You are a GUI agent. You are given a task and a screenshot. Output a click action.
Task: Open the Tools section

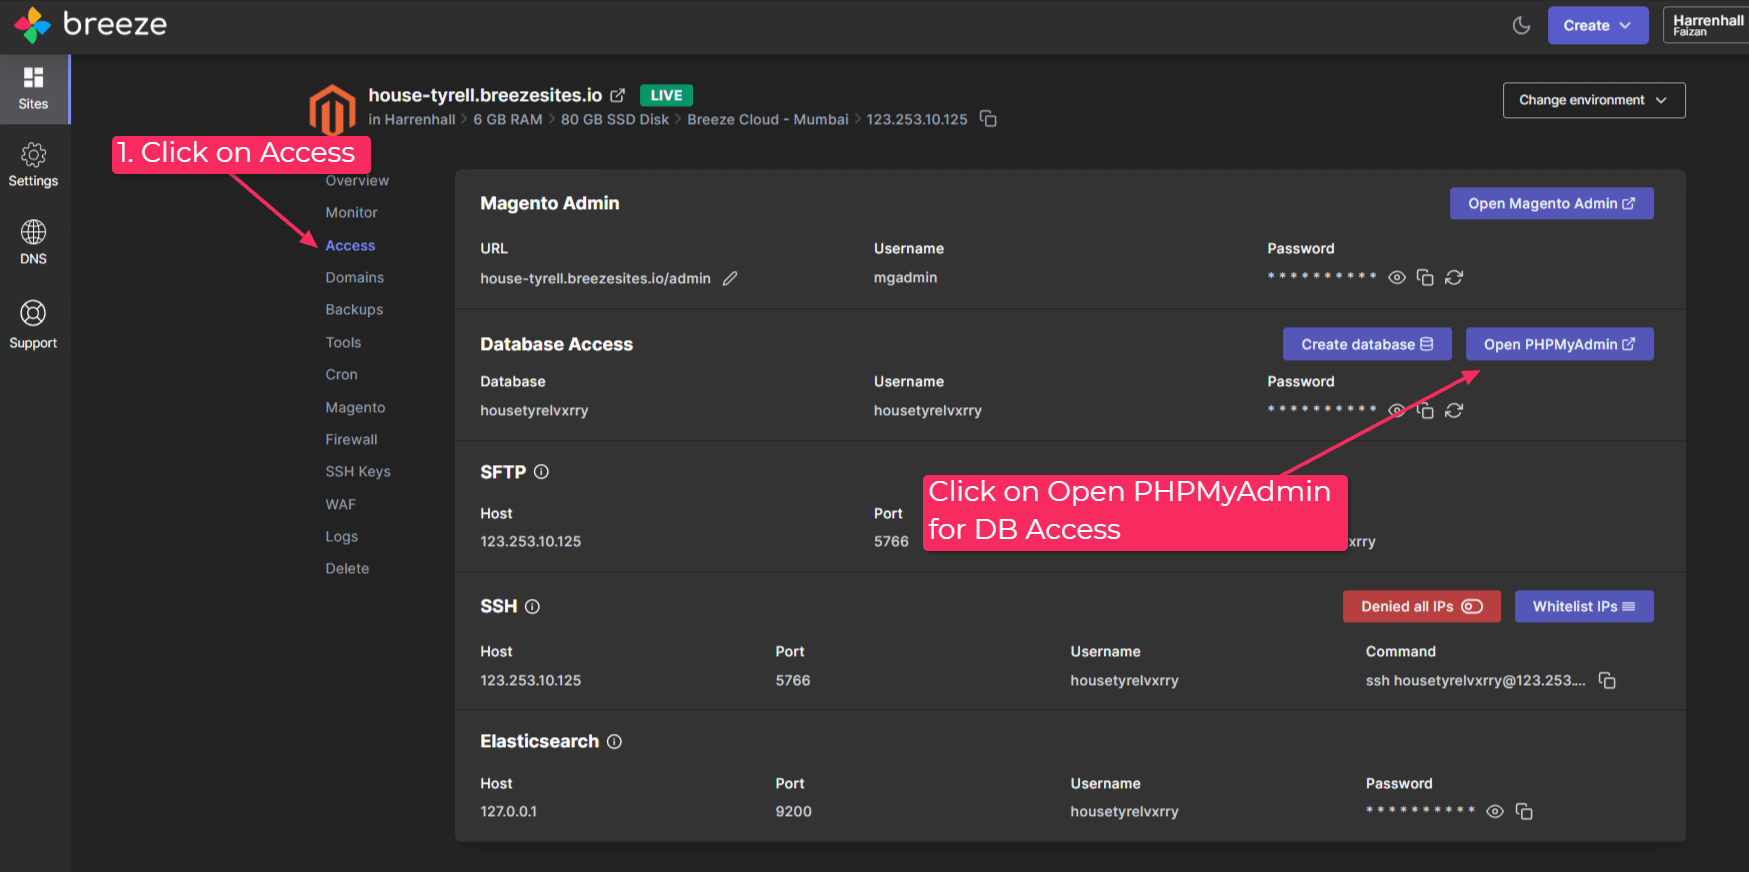(343, 342)
